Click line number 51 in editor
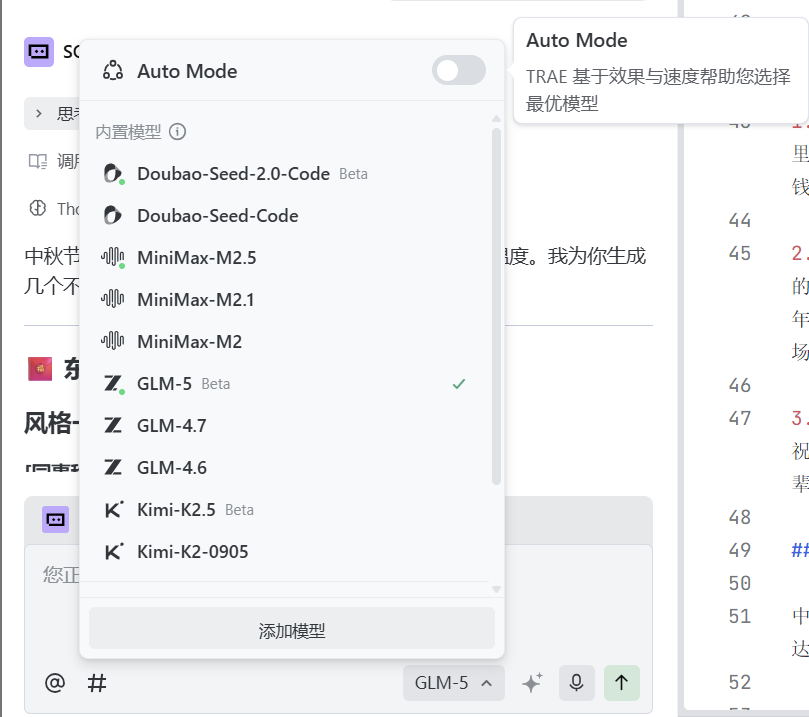This screenshot has height=717, width=809. pos(739,616)
